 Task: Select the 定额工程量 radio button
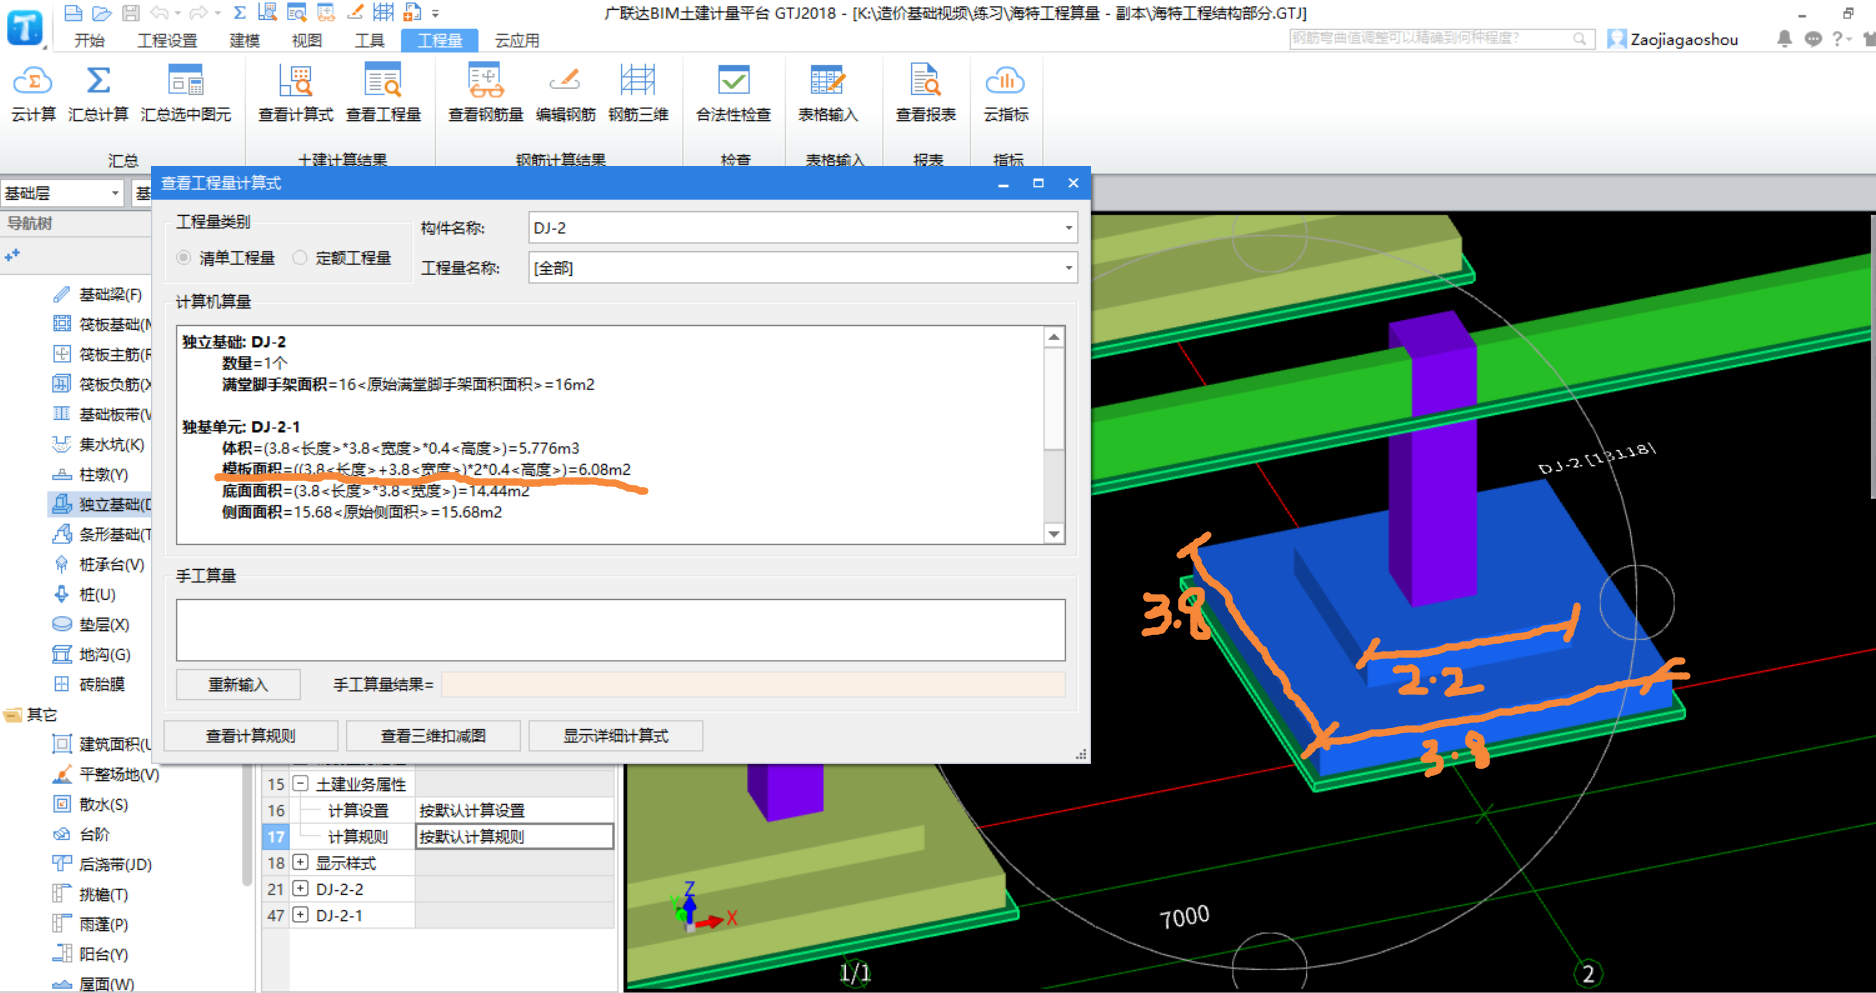(x=300, y=258)
